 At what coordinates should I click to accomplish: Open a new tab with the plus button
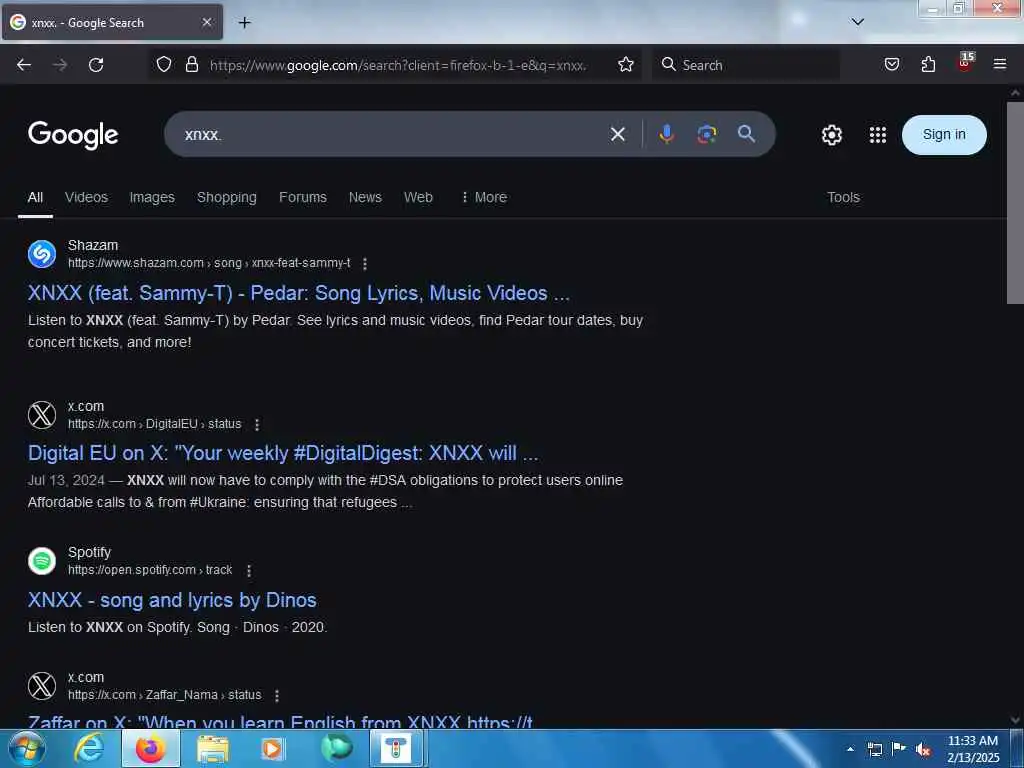pyautogui.click(x=245, y=23)
